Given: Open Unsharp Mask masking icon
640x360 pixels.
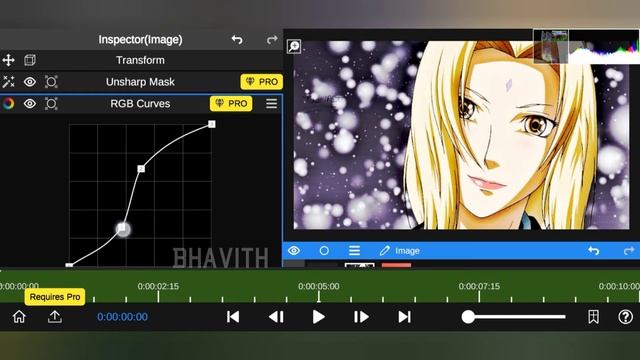Looking at the screenshot, I should (x=51, y=82).
